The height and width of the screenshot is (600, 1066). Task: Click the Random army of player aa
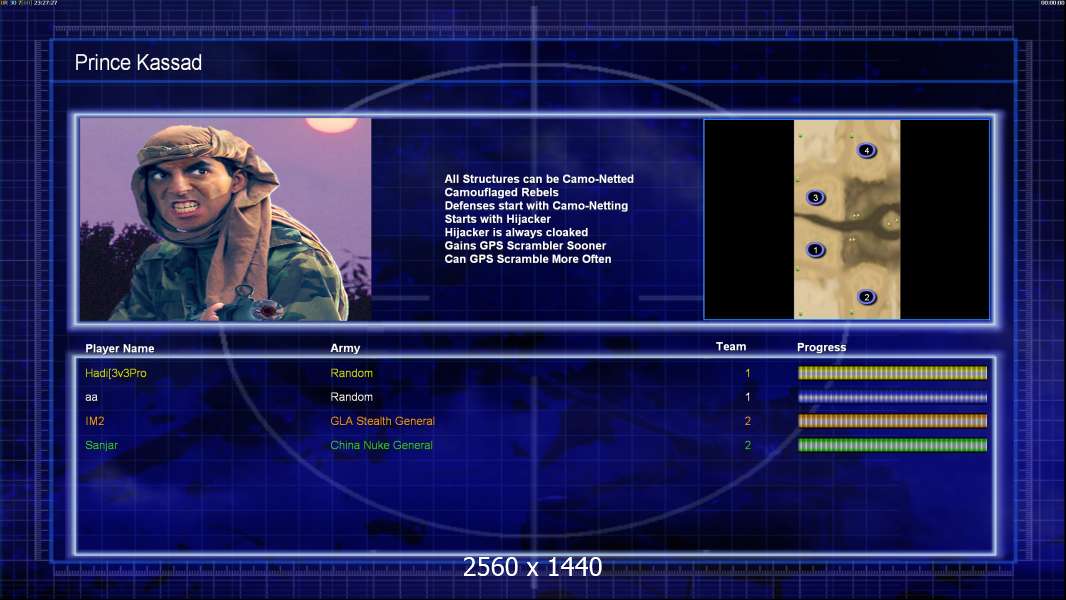pyautogui.click(x=351, y=397)
